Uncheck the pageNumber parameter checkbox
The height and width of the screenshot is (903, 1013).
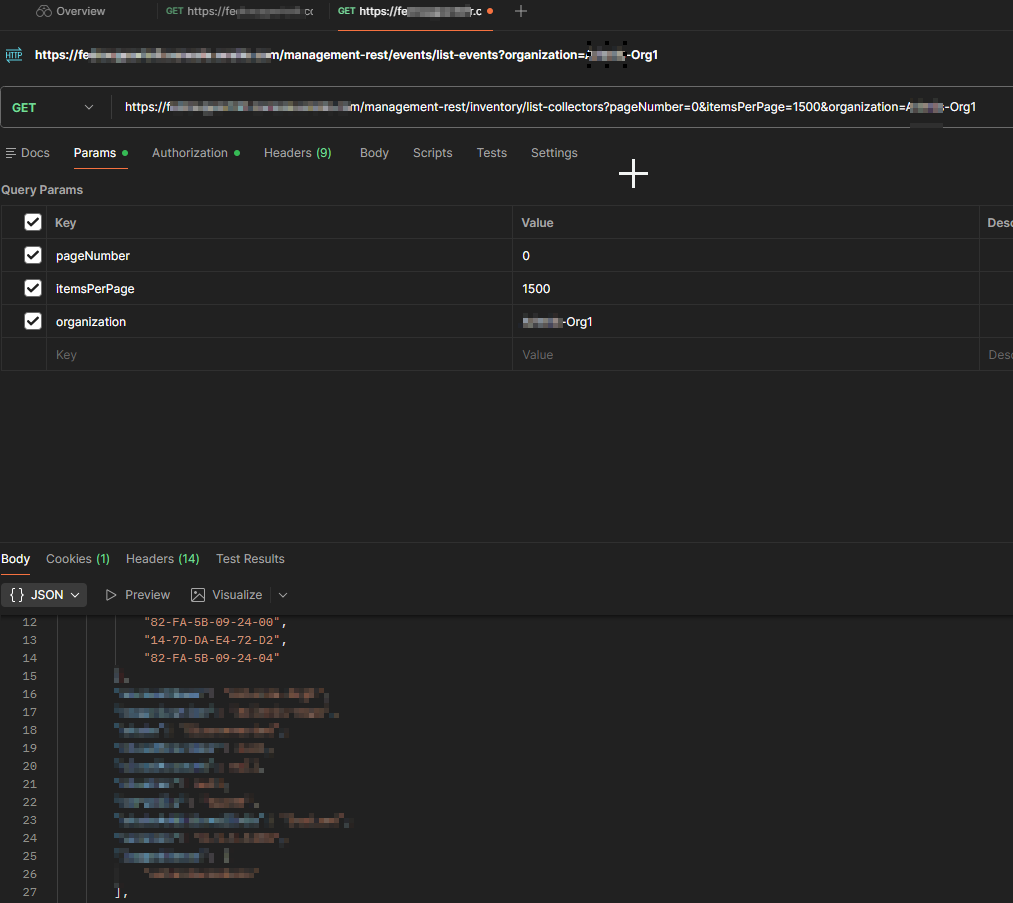tap(33, 255)
